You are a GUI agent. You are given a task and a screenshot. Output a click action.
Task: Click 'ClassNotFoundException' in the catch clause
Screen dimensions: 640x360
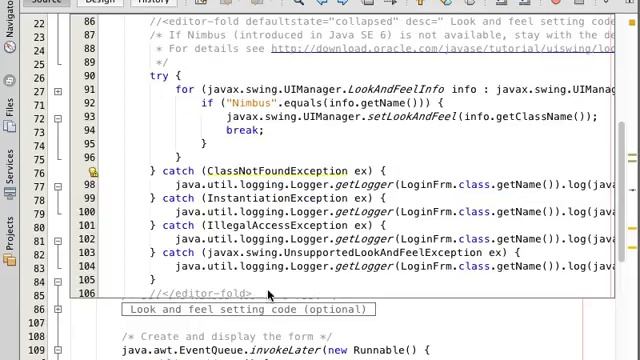pyautogui.click(x=278, y=171)
